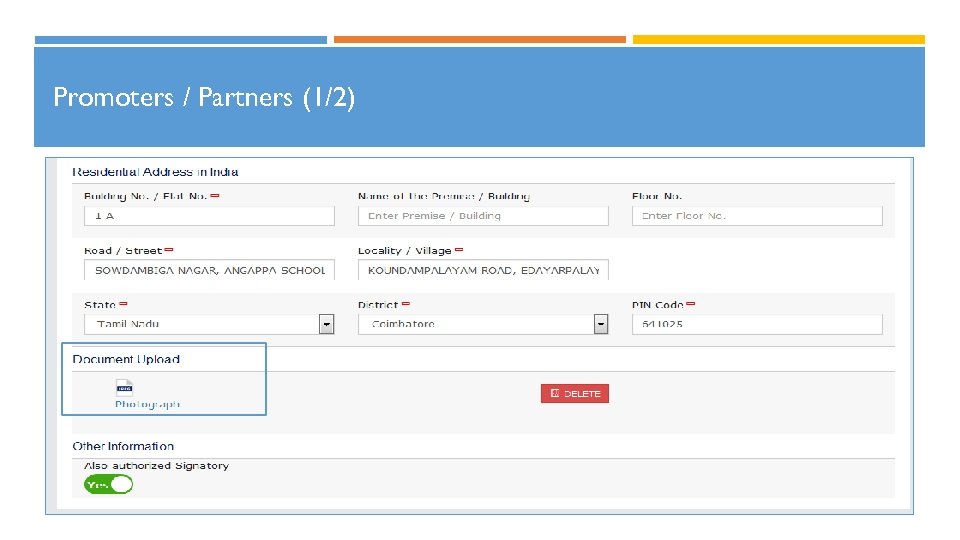Select the Coimbatore district combo box
This screenshot has width=960, height=540.
click(x=483, y=324)
